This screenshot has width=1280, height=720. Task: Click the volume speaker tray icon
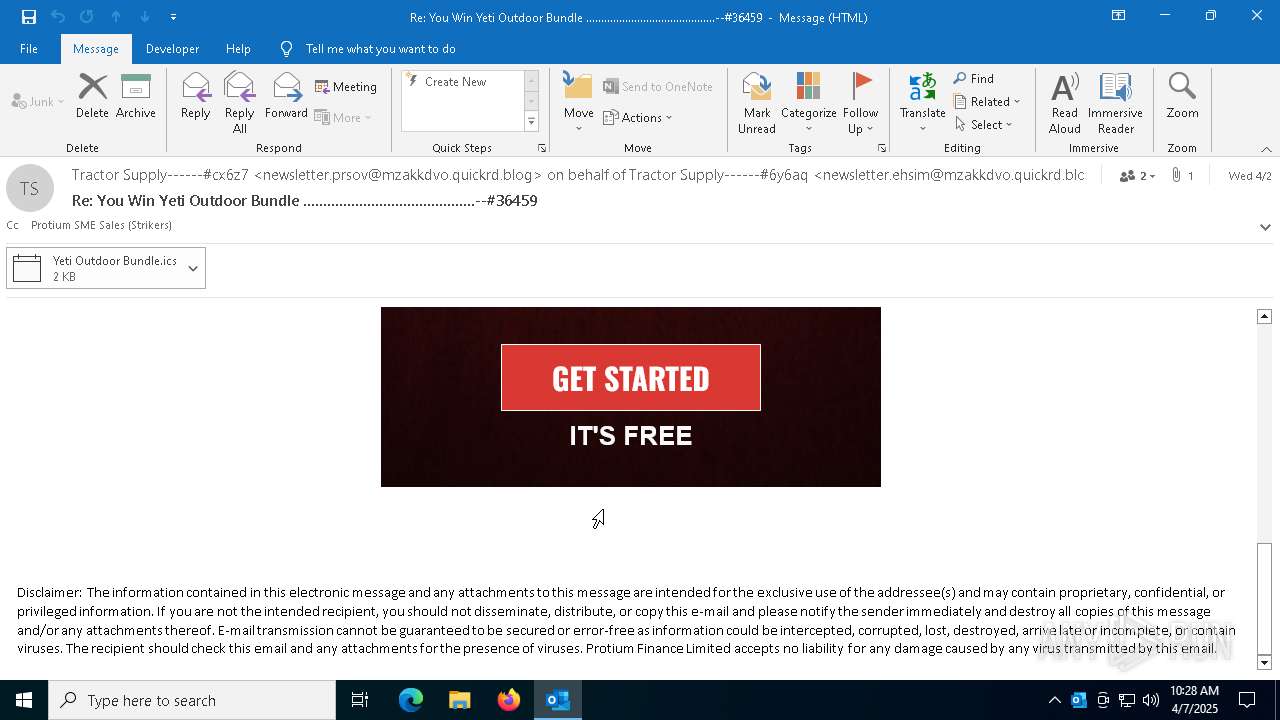[x=1151, y=700]
